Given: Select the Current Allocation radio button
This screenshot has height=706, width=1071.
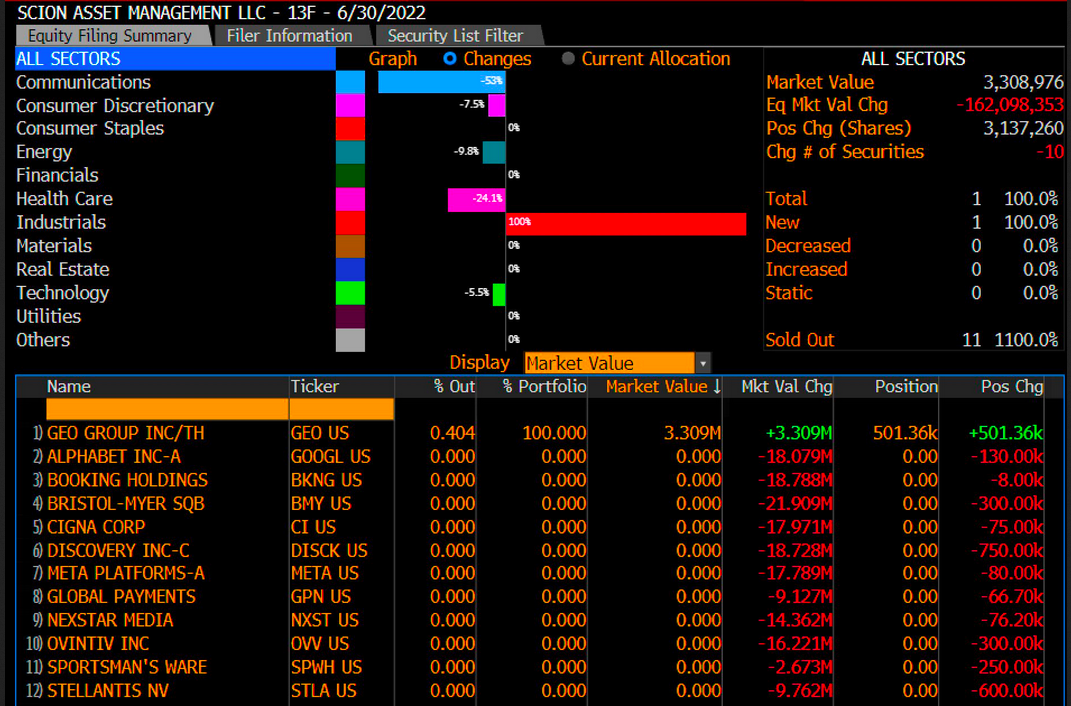Looking at the screenshot, I should pos(568,59).
